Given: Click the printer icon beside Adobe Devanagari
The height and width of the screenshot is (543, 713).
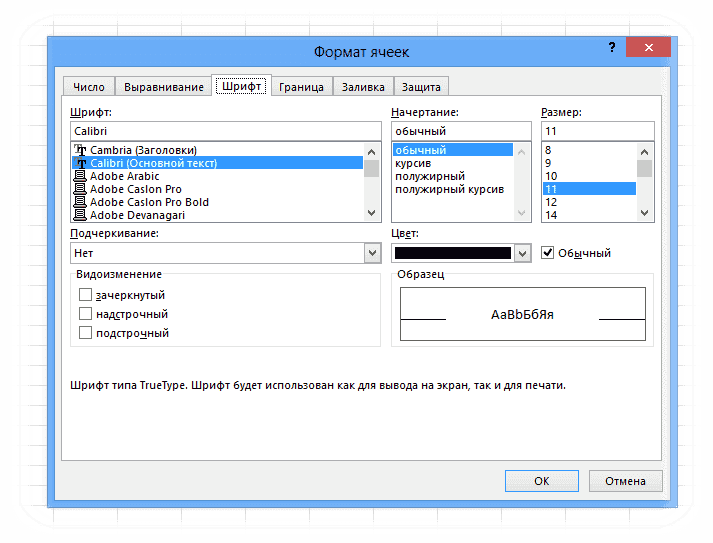Looking at the screenshot, I should [80, 215].
